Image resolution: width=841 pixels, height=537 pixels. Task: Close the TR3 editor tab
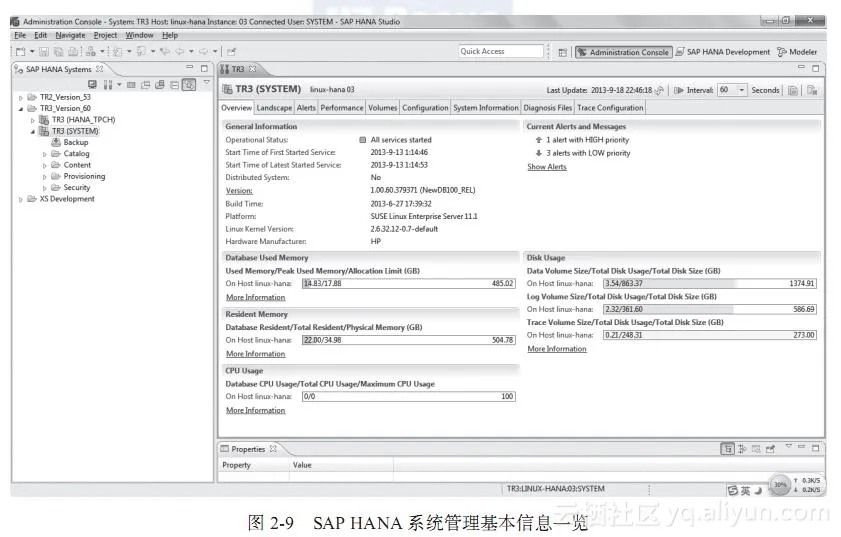[x=252, y=69]
